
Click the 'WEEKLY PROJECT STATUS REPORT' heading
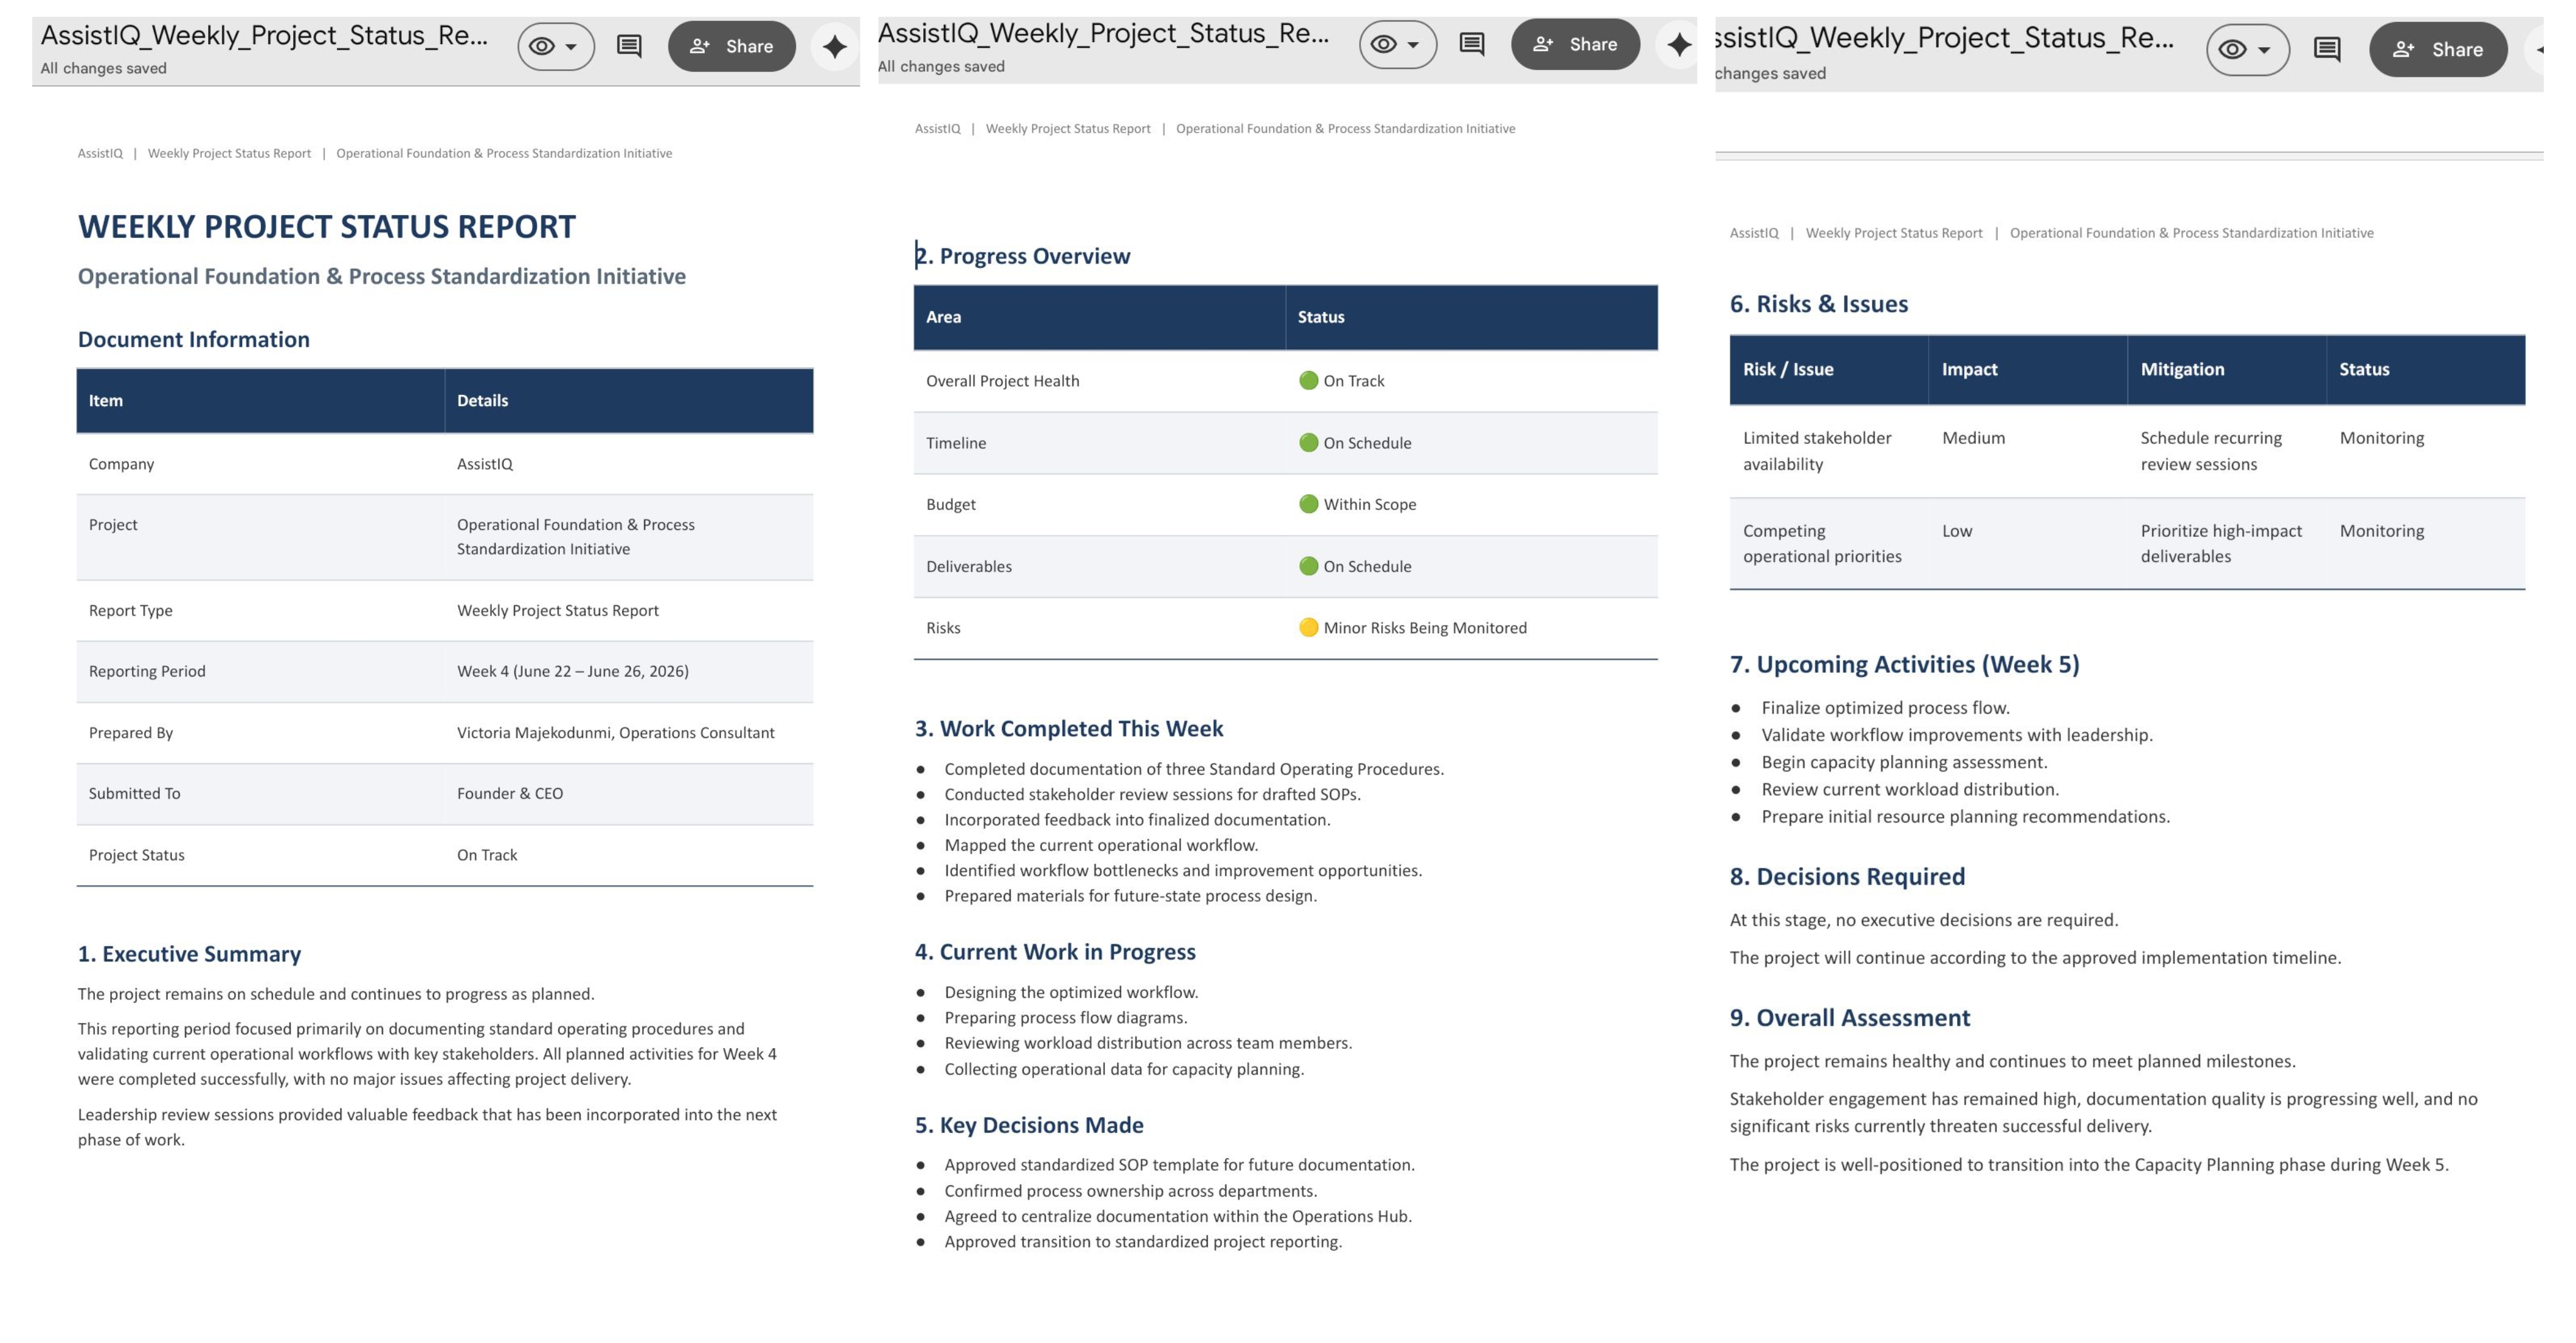pyautogui.click(x=327, y=226)
